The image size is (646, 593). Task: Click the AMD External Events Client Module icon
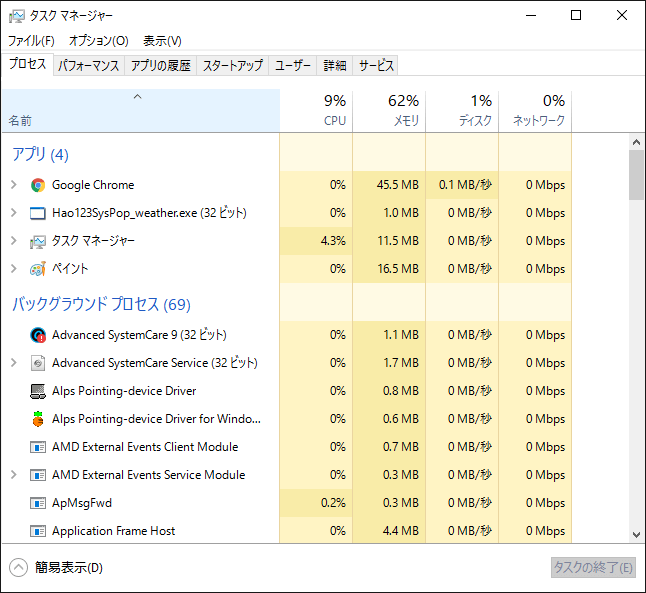pos(38,447)
